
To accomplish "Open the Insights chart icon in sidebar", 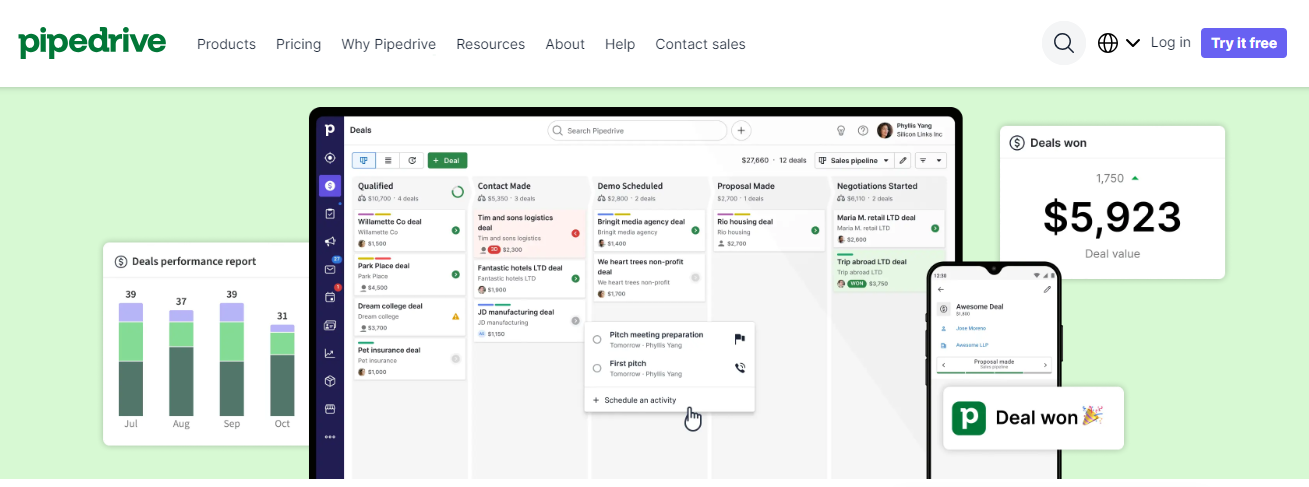I will pyautogui.click(x=330, y=353).
